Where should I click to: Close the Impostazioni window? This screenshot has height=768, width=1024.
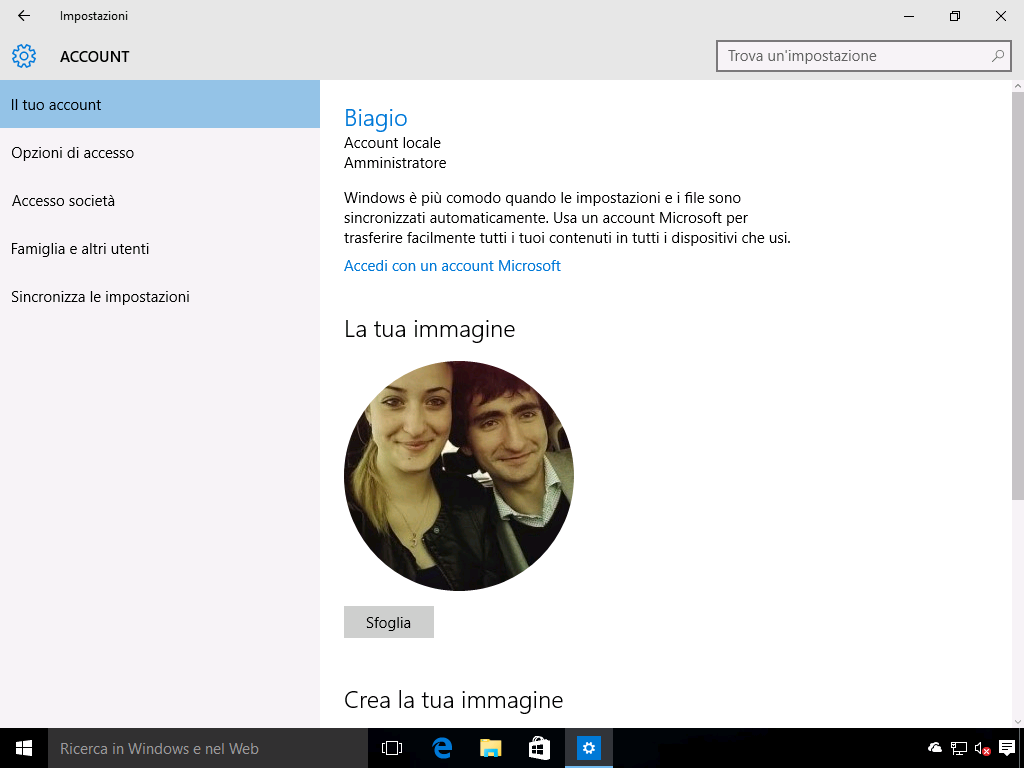(x=1000, y=16)
